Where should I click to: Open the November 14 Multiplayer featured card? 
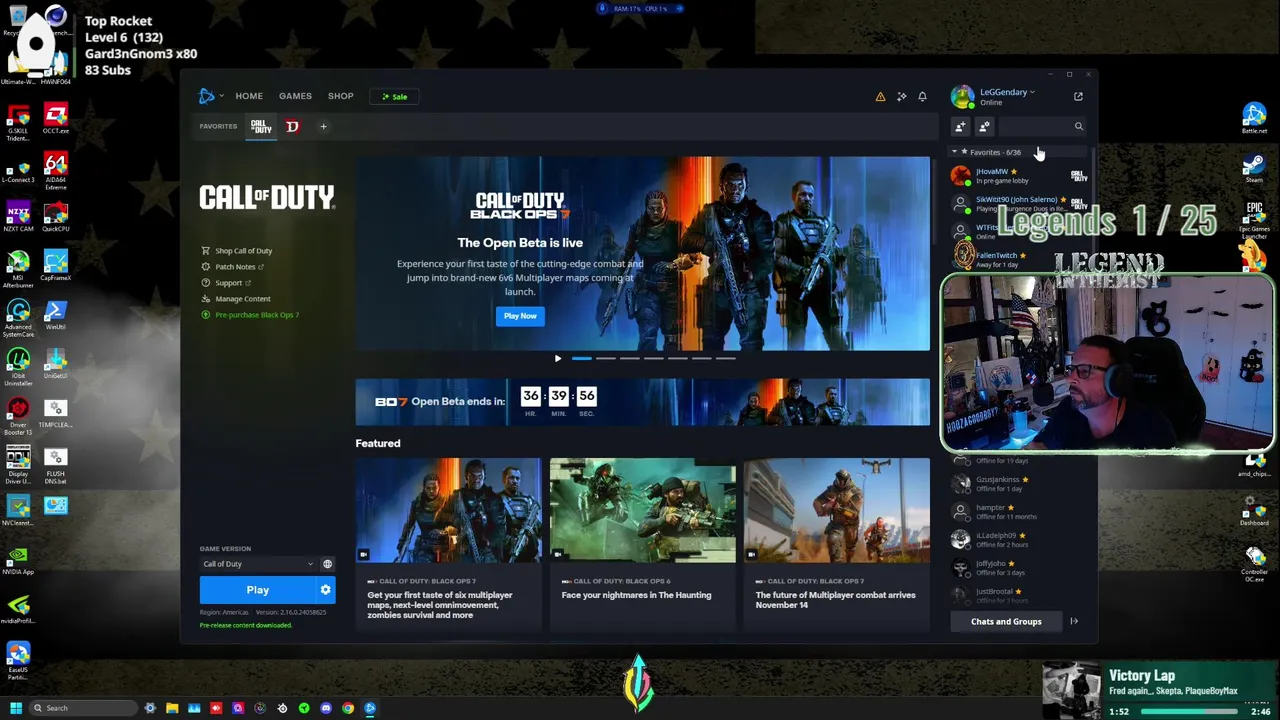click(836, 545)
